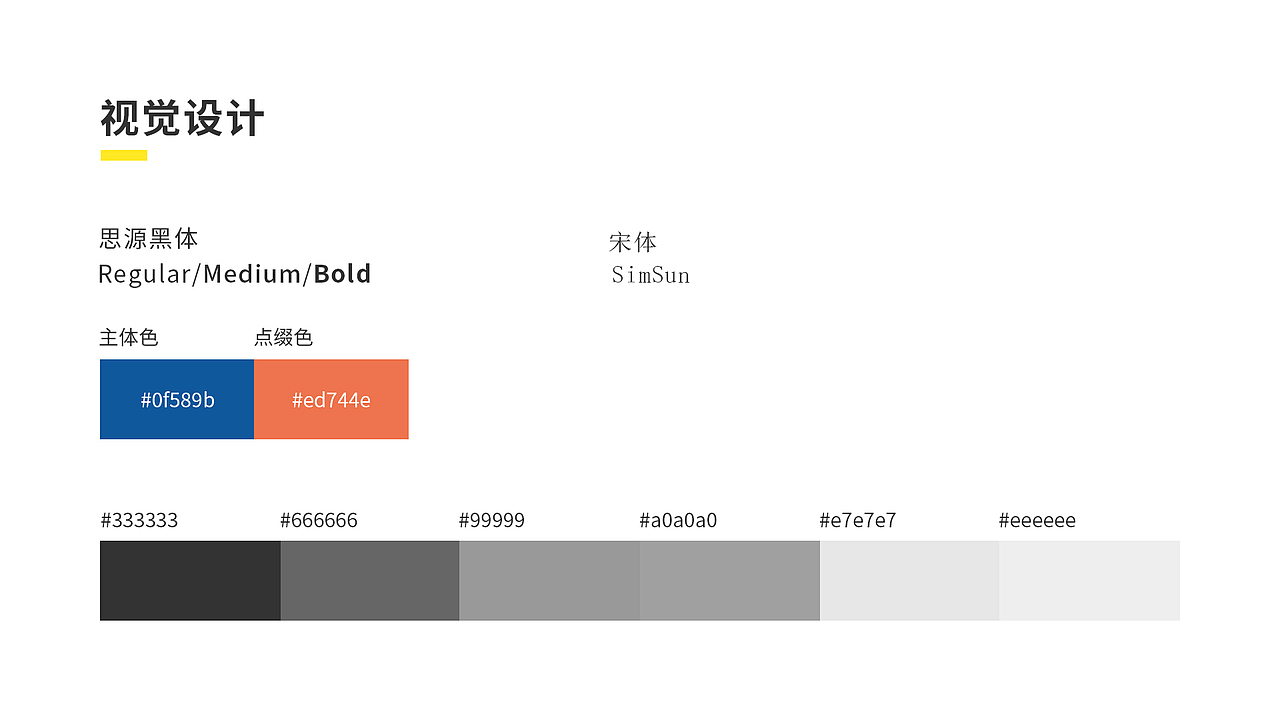Click the word "Regular" font weight
The height and width of the screenshot is (720, 1280).
[143, 274]
